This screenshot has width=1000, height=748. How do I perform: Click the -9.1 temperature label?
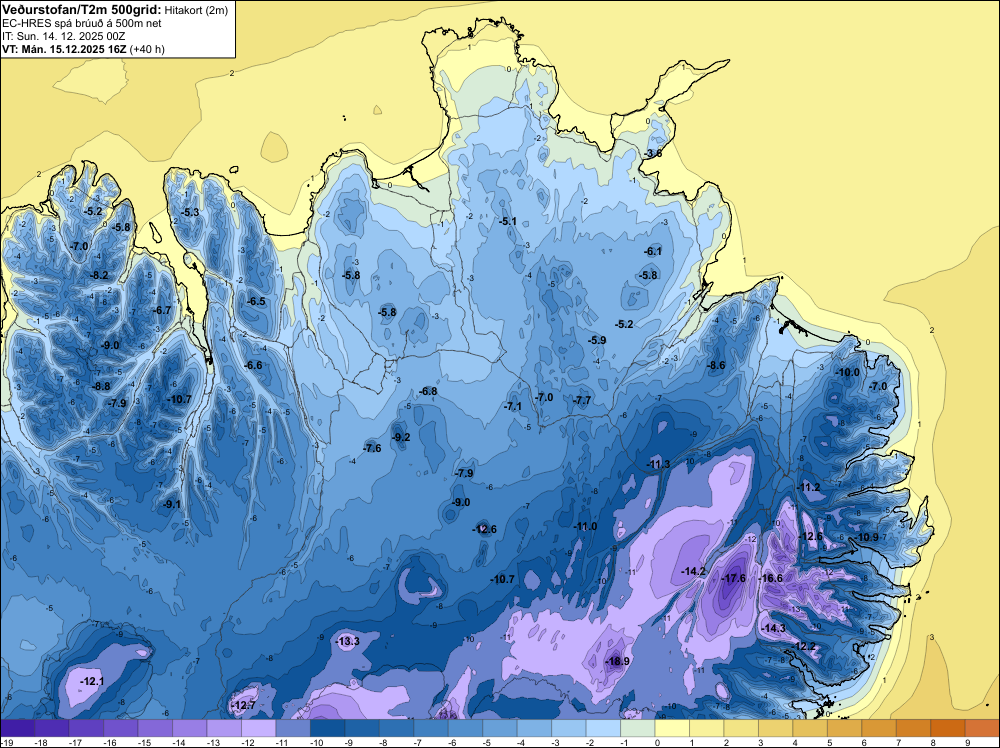pyautogui.click(x=172, y=504)
